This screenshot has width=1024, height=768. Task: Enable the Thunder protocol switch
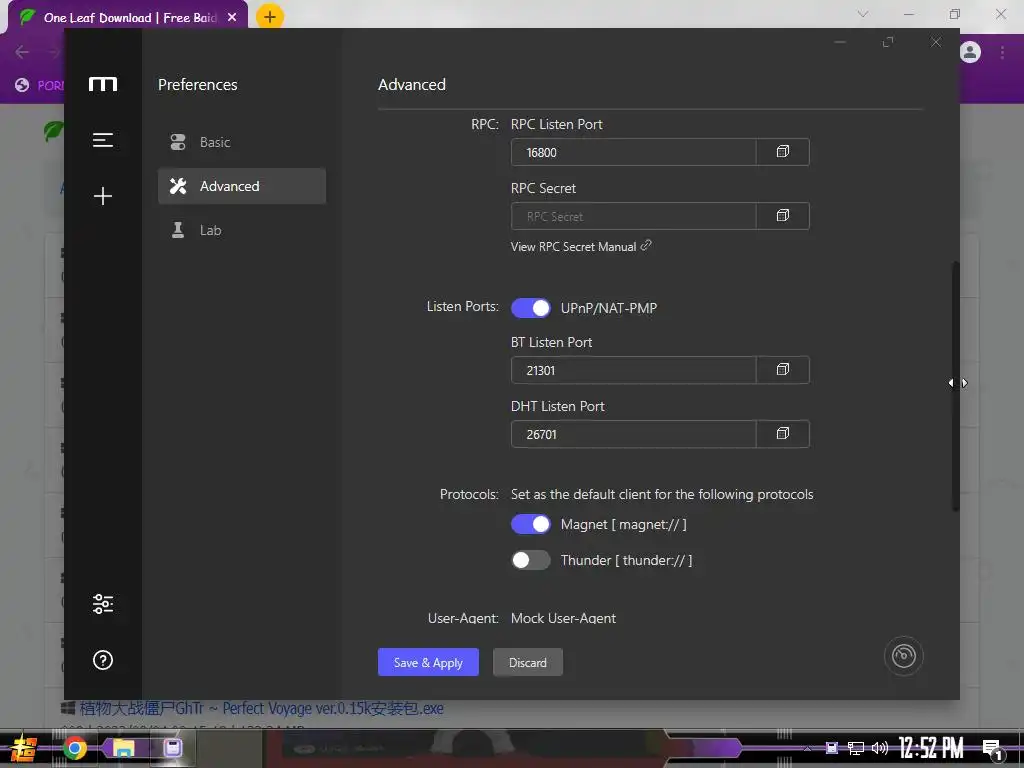pyautogui.click(x=530, y=560)
